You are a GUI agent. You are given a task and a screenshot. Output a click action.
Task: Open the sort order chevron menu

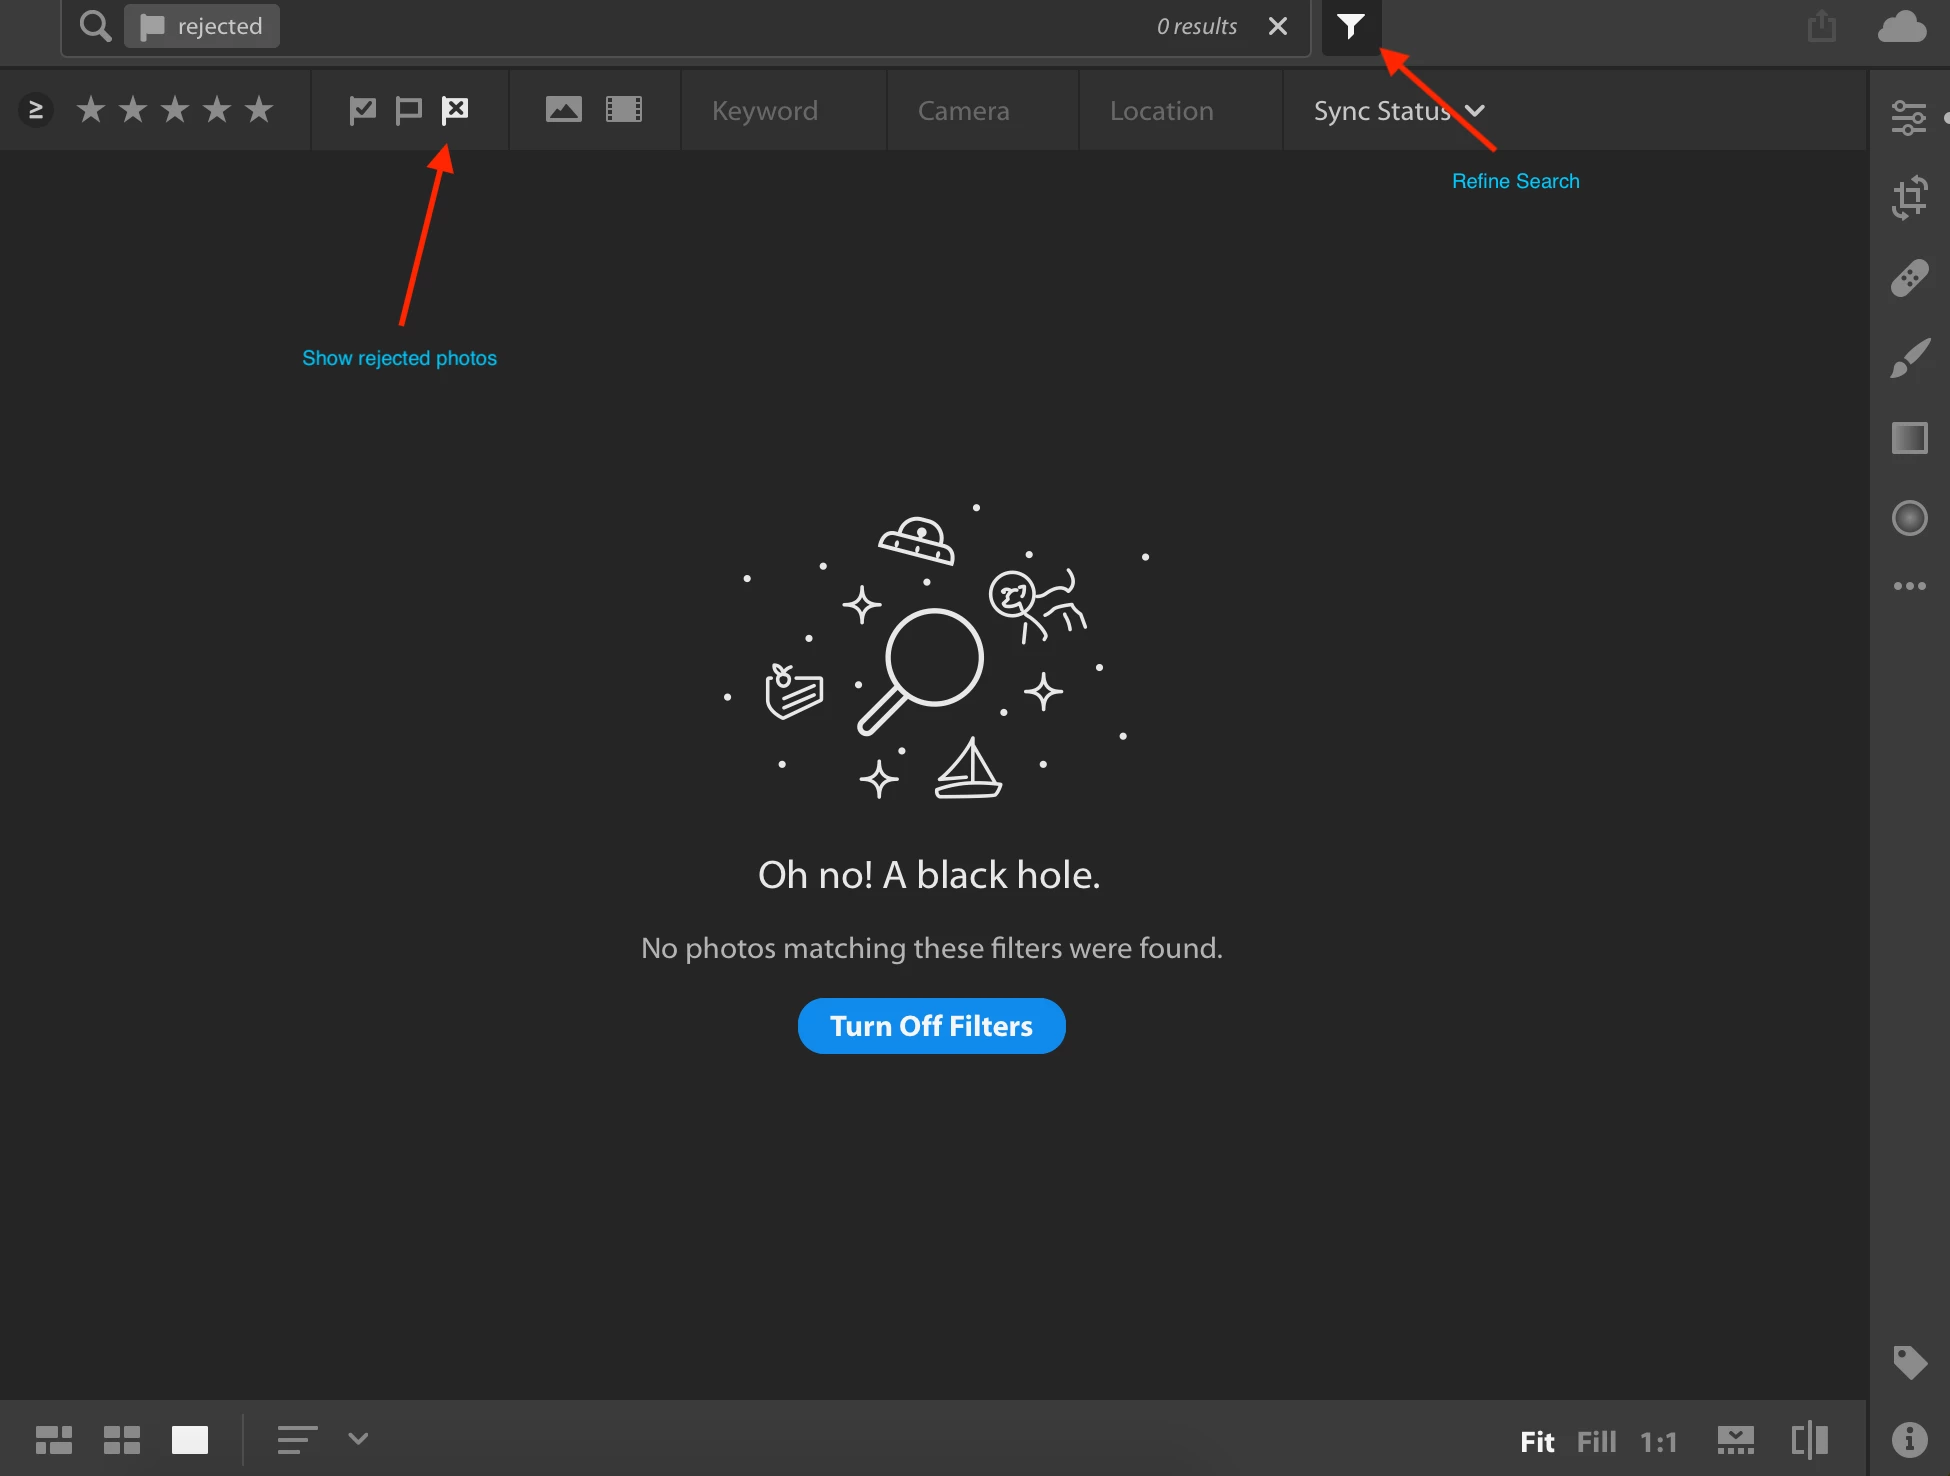click(358, 1439)
